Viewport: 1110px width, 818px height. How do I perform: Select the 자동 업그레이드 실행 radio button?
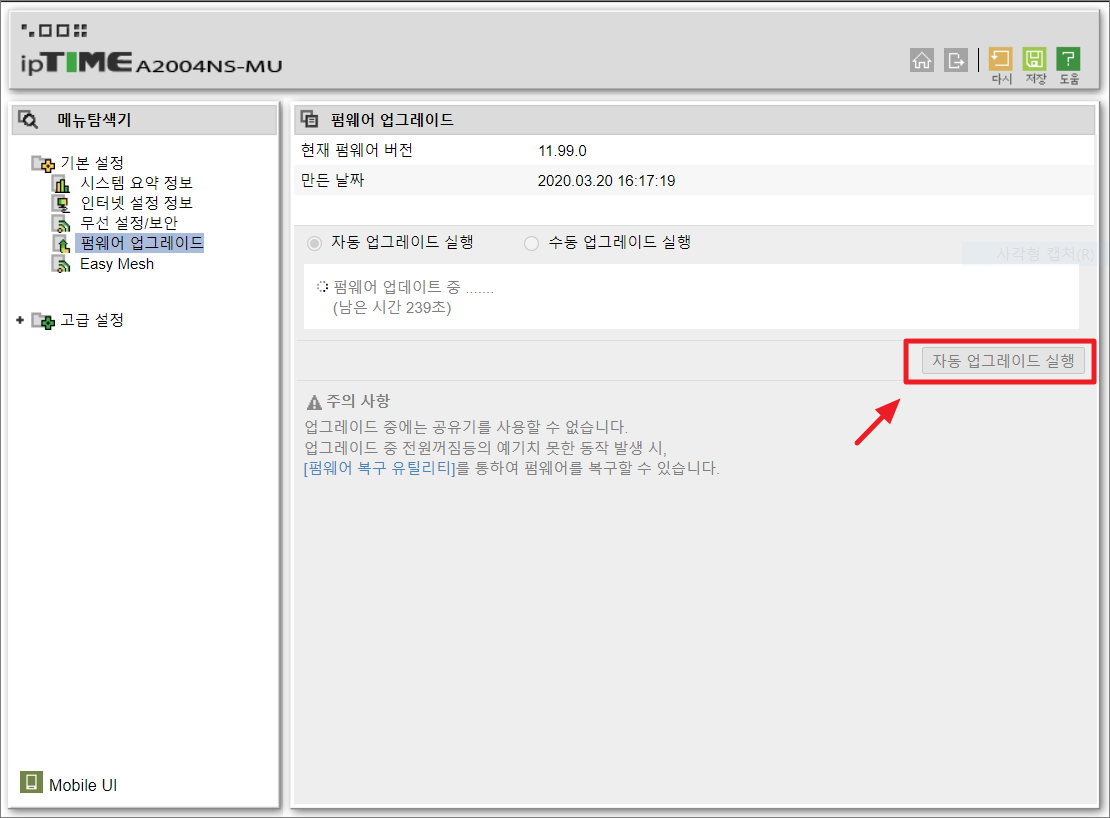pyautogui.click(x=313, y=242)
